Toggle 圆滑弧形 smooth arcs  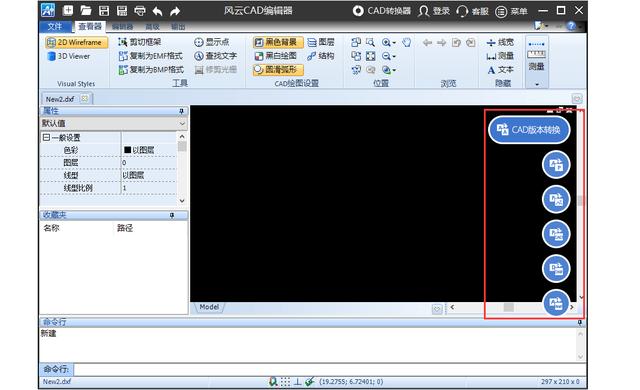[278, 70]
